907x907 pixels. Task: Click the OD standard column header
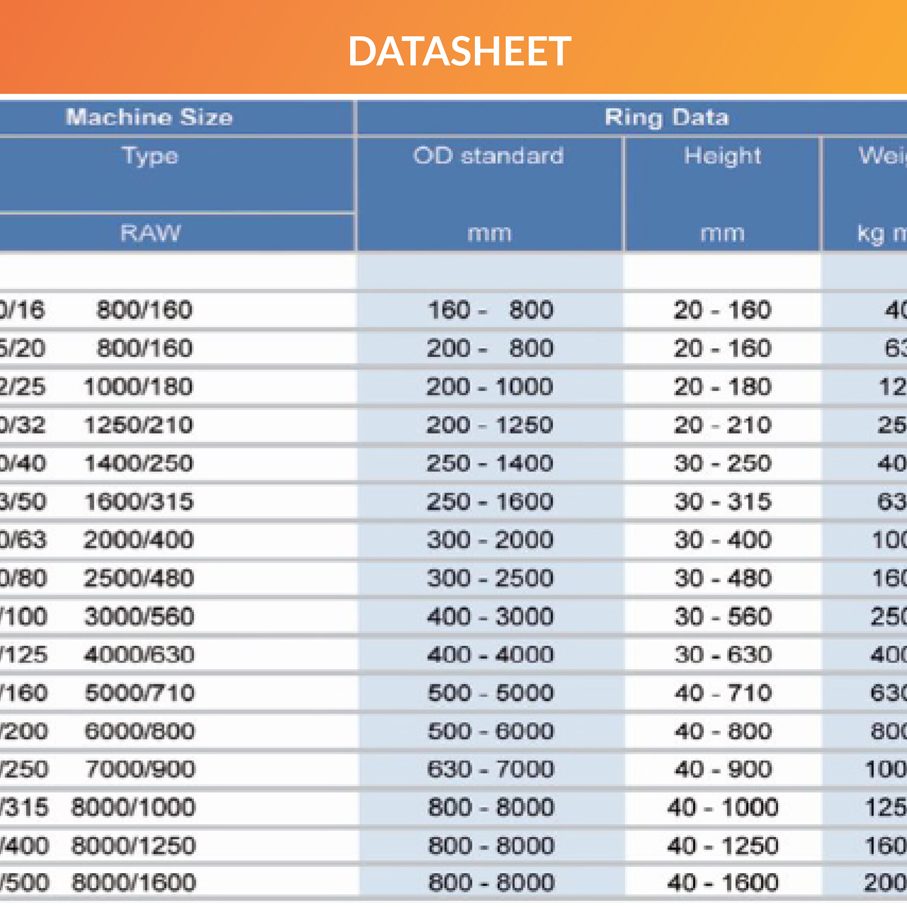(489, 156)
